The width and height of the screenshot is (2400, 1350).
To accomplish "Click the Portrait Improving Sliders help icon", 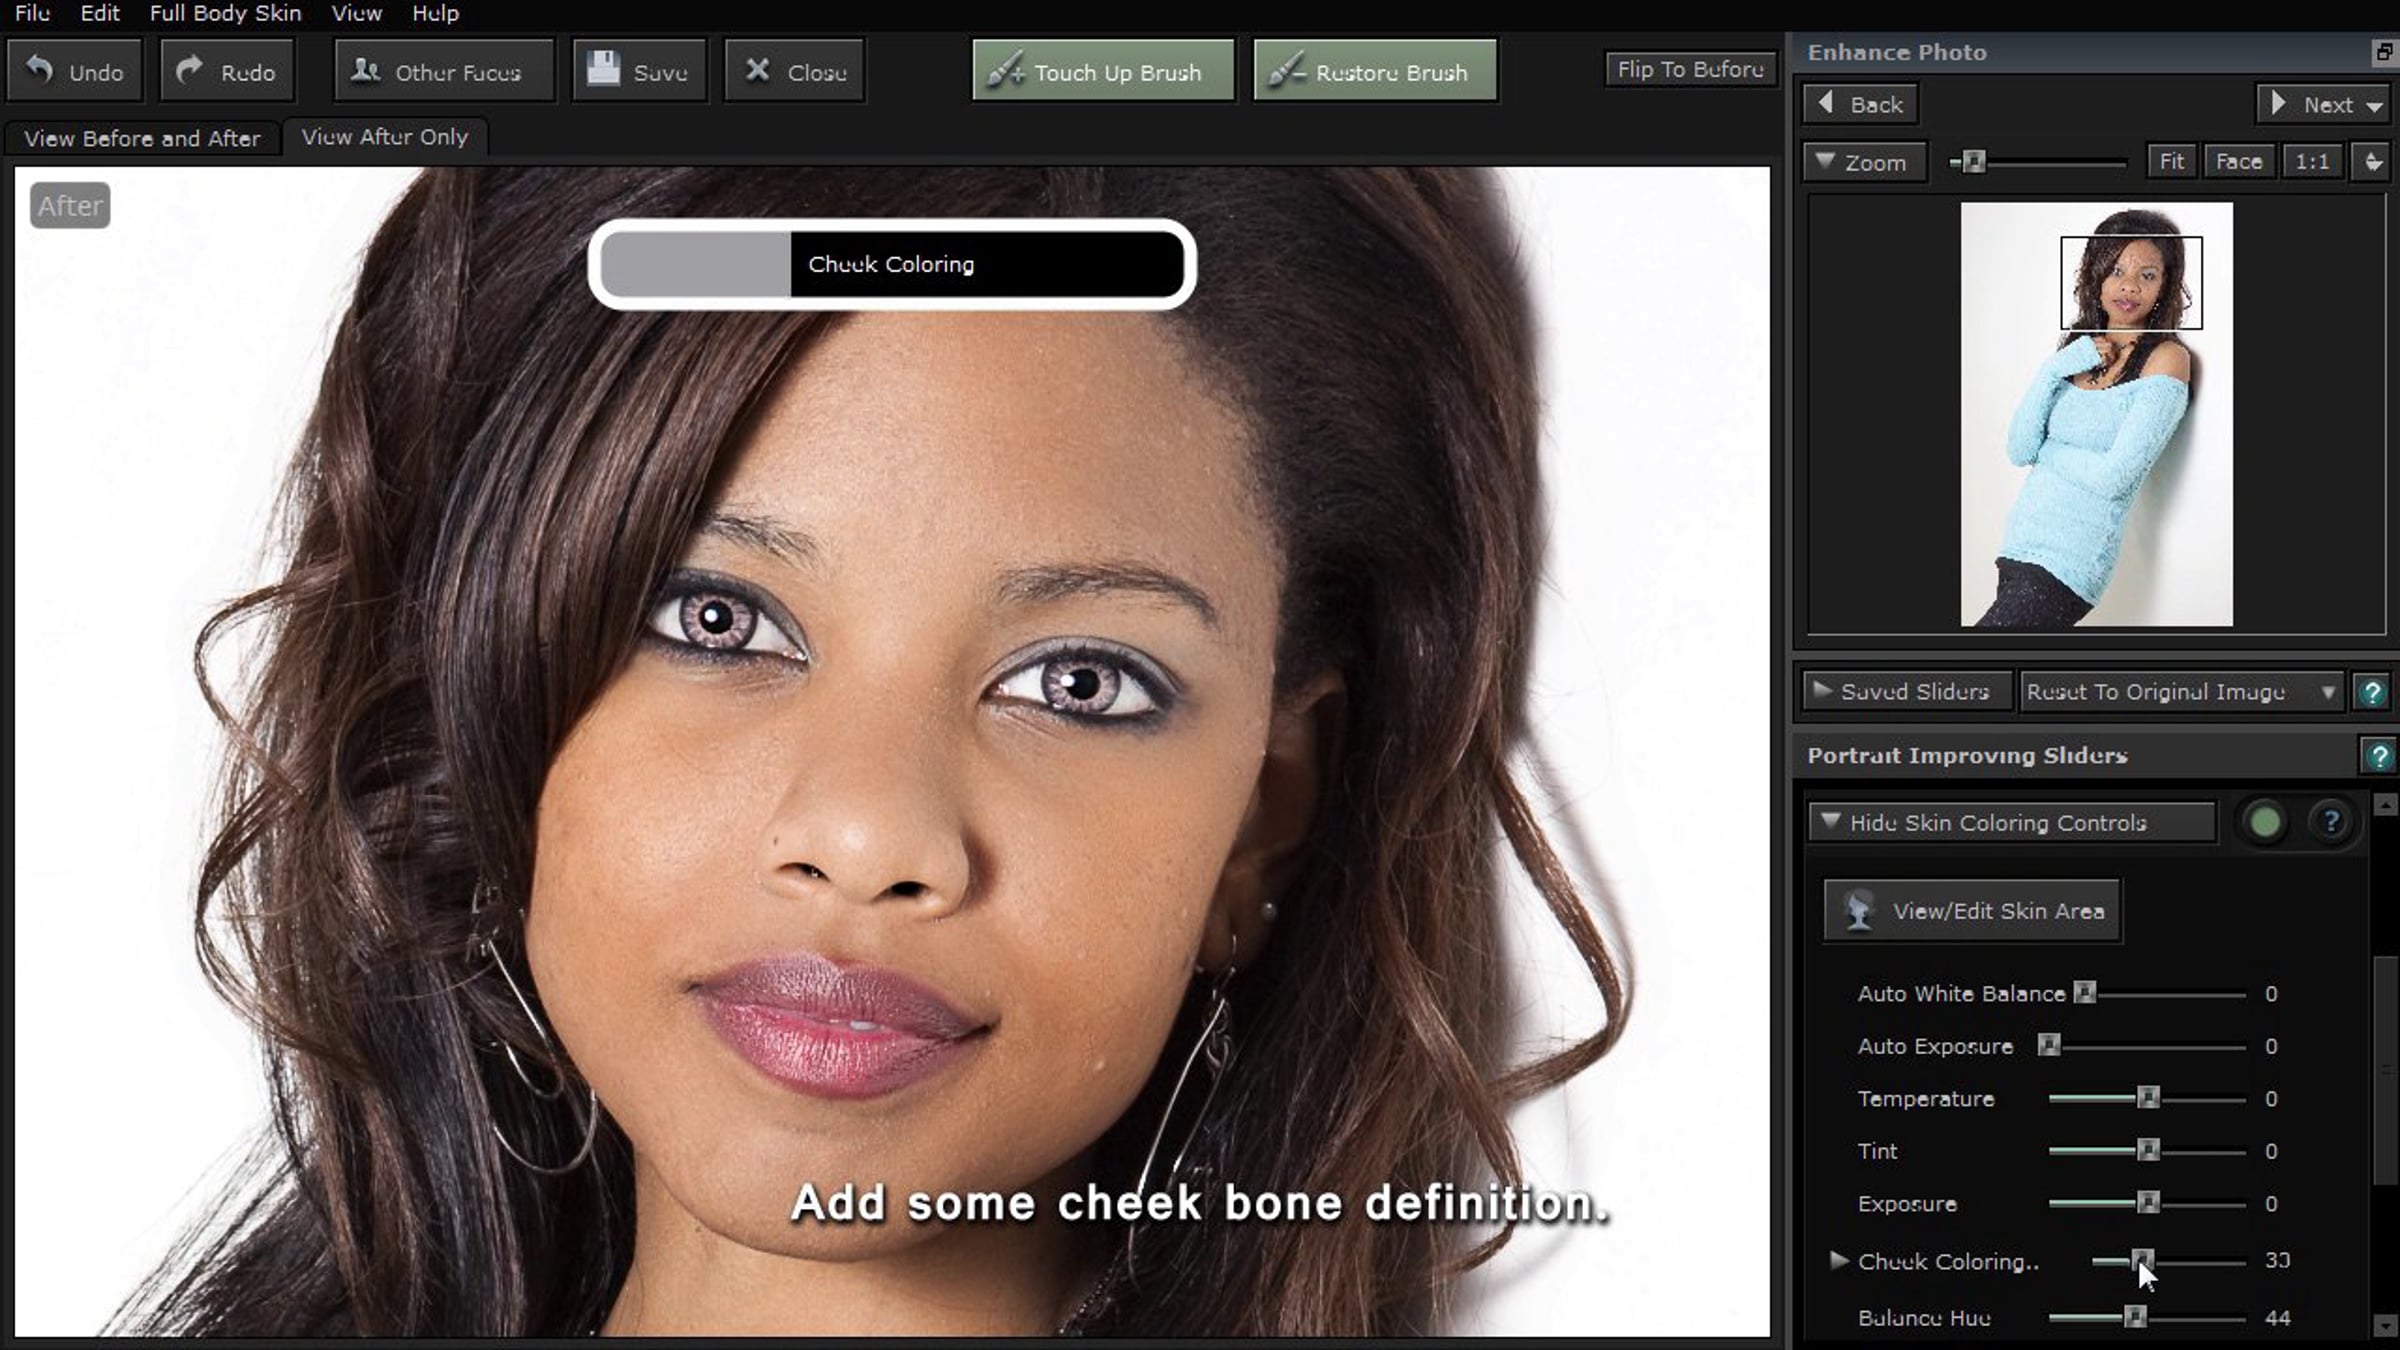I will click(x=2378, y=756).
